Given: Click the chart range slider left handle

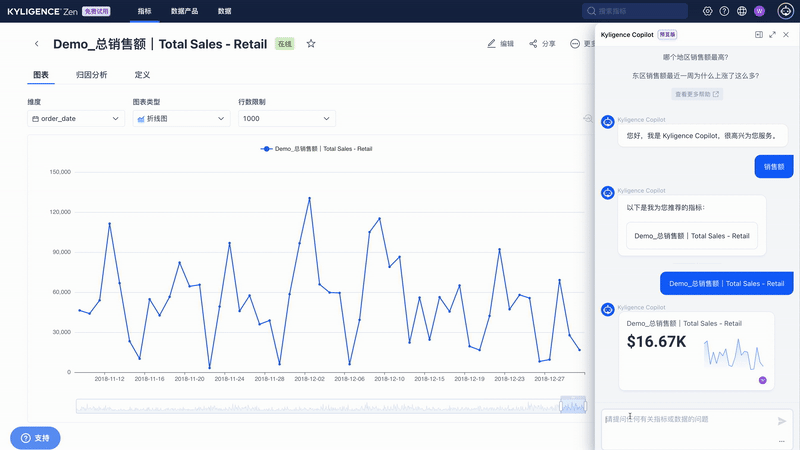Looking at the screenshot, I should click(x=561, y=406).
